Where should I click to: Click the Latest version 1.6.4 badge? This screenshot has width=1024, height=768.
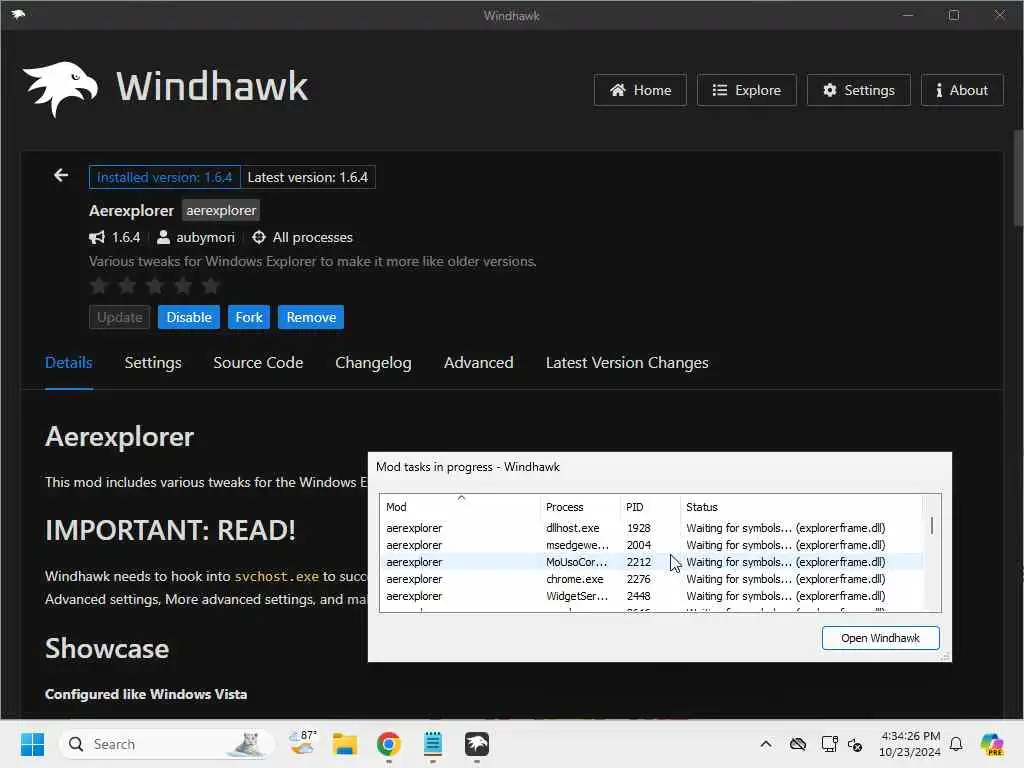(308, 177)
